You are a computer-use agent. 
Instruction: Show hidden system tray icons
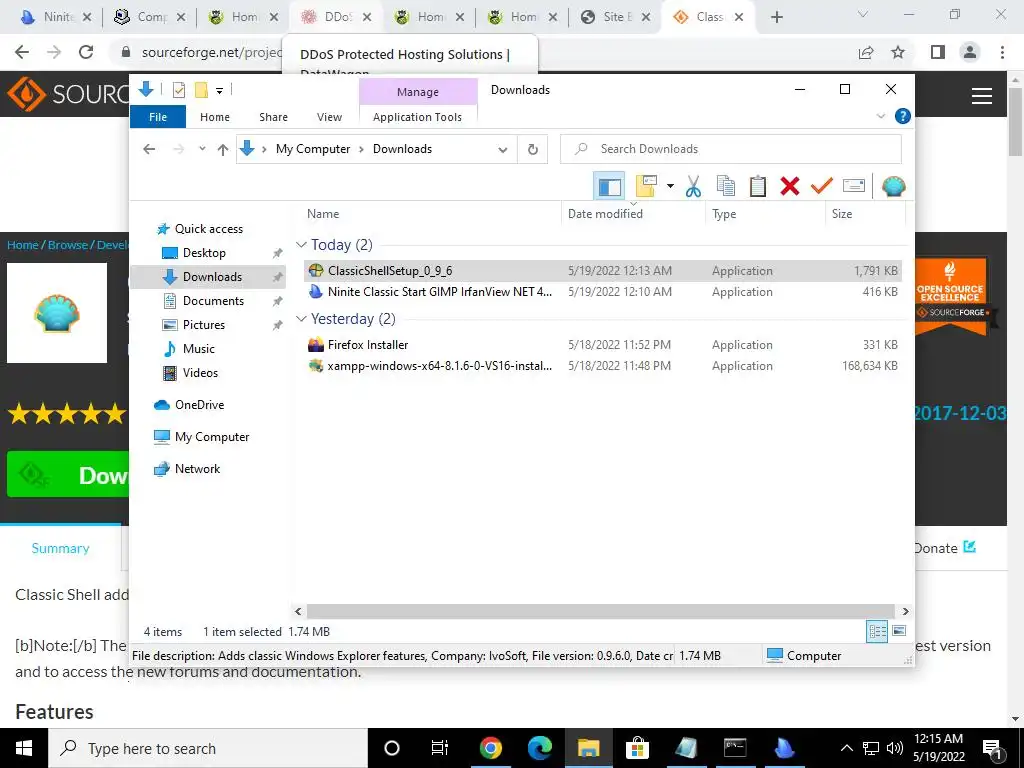pos(846,748)
